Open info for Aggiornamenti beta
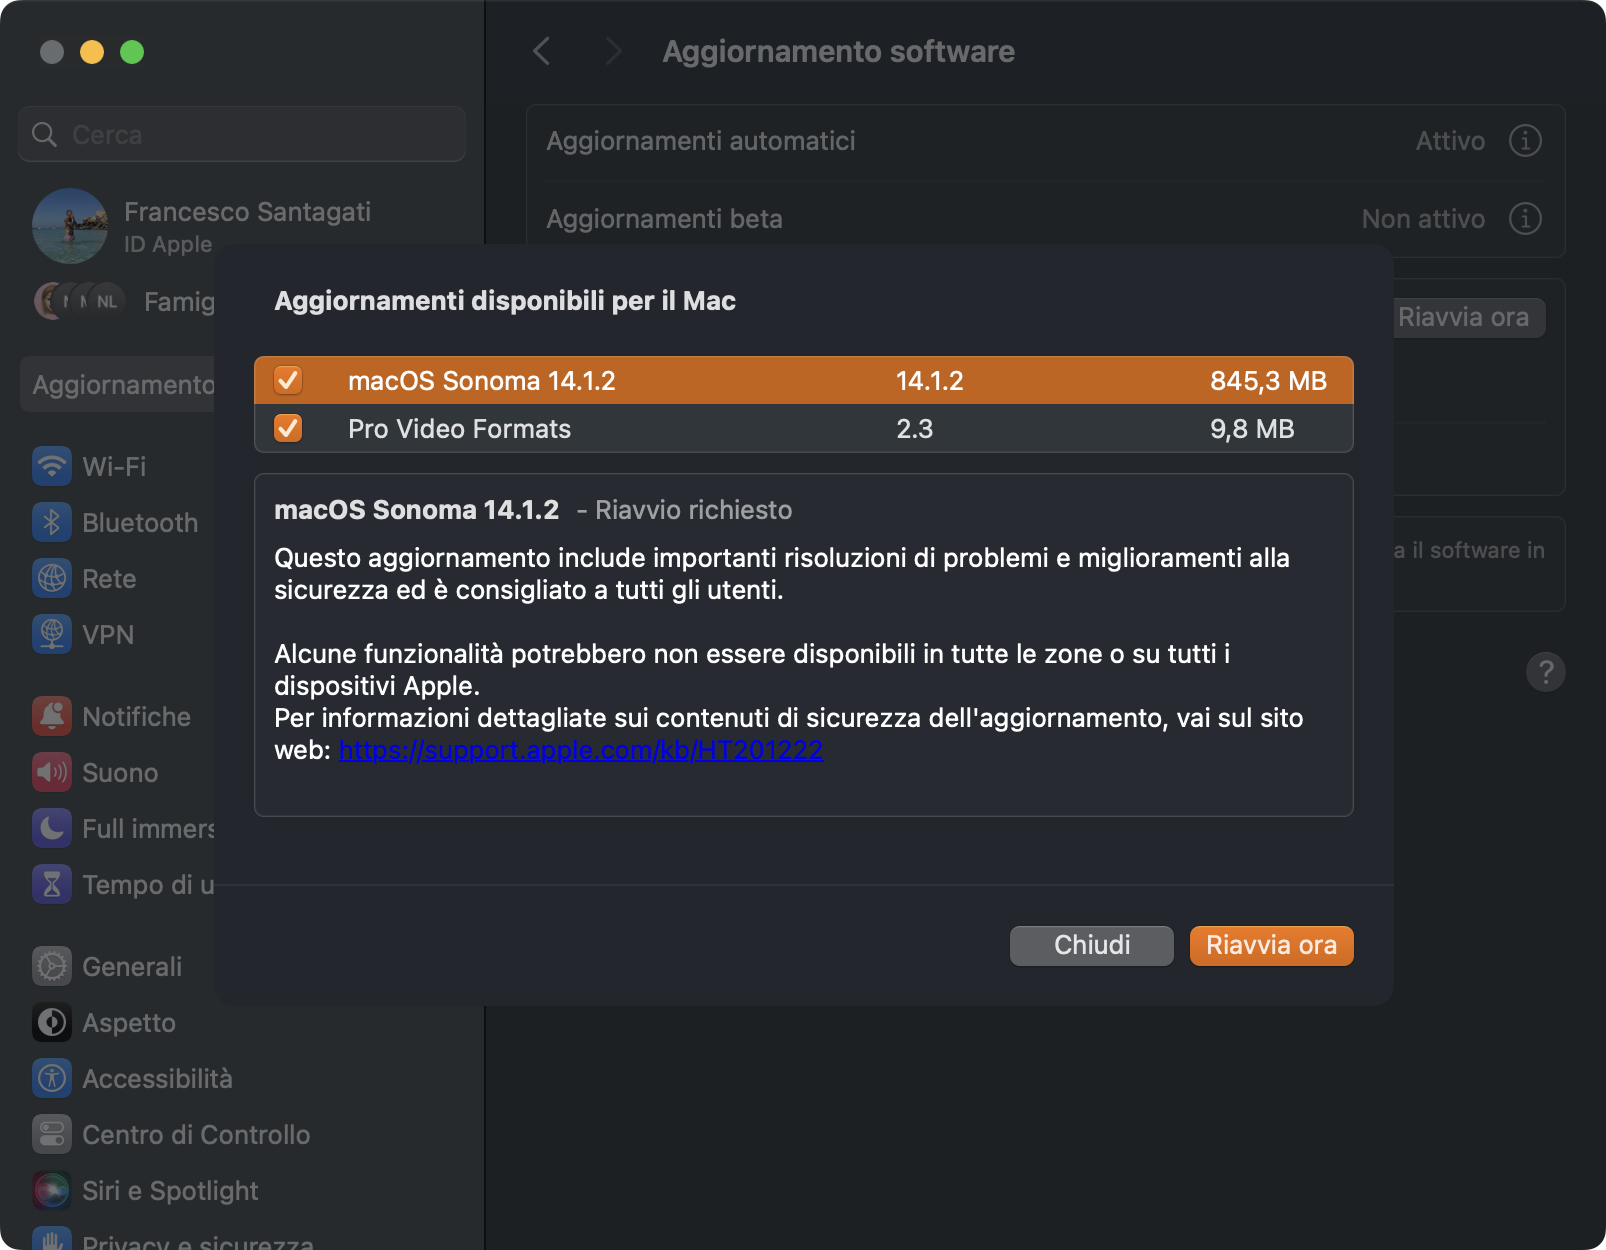 tap(1525, 218)
